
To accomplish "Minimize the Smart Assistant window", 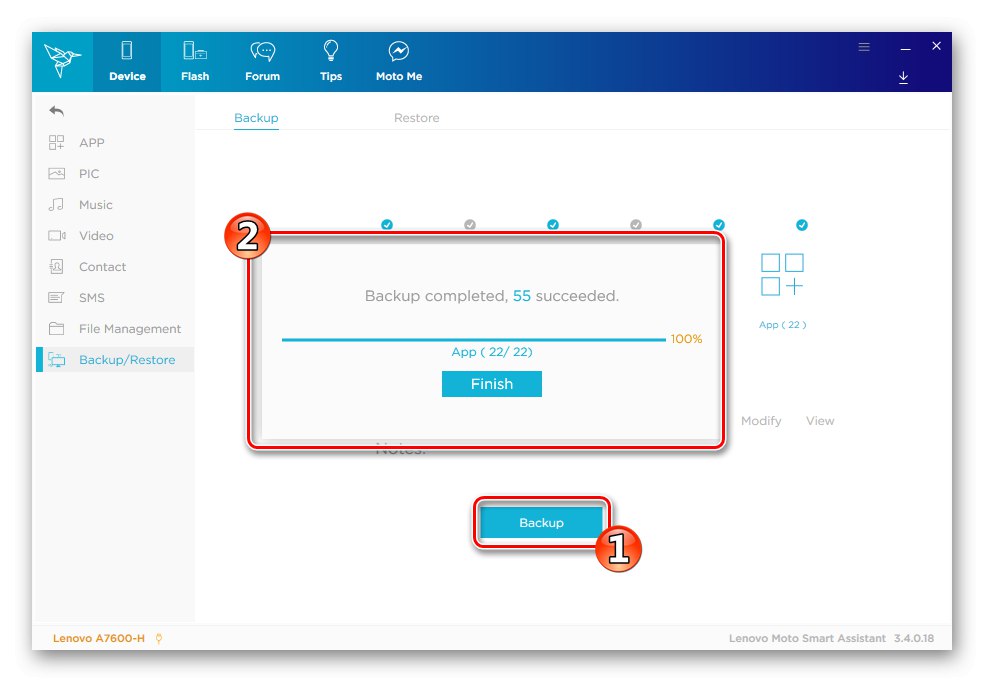I will (905, 48).
